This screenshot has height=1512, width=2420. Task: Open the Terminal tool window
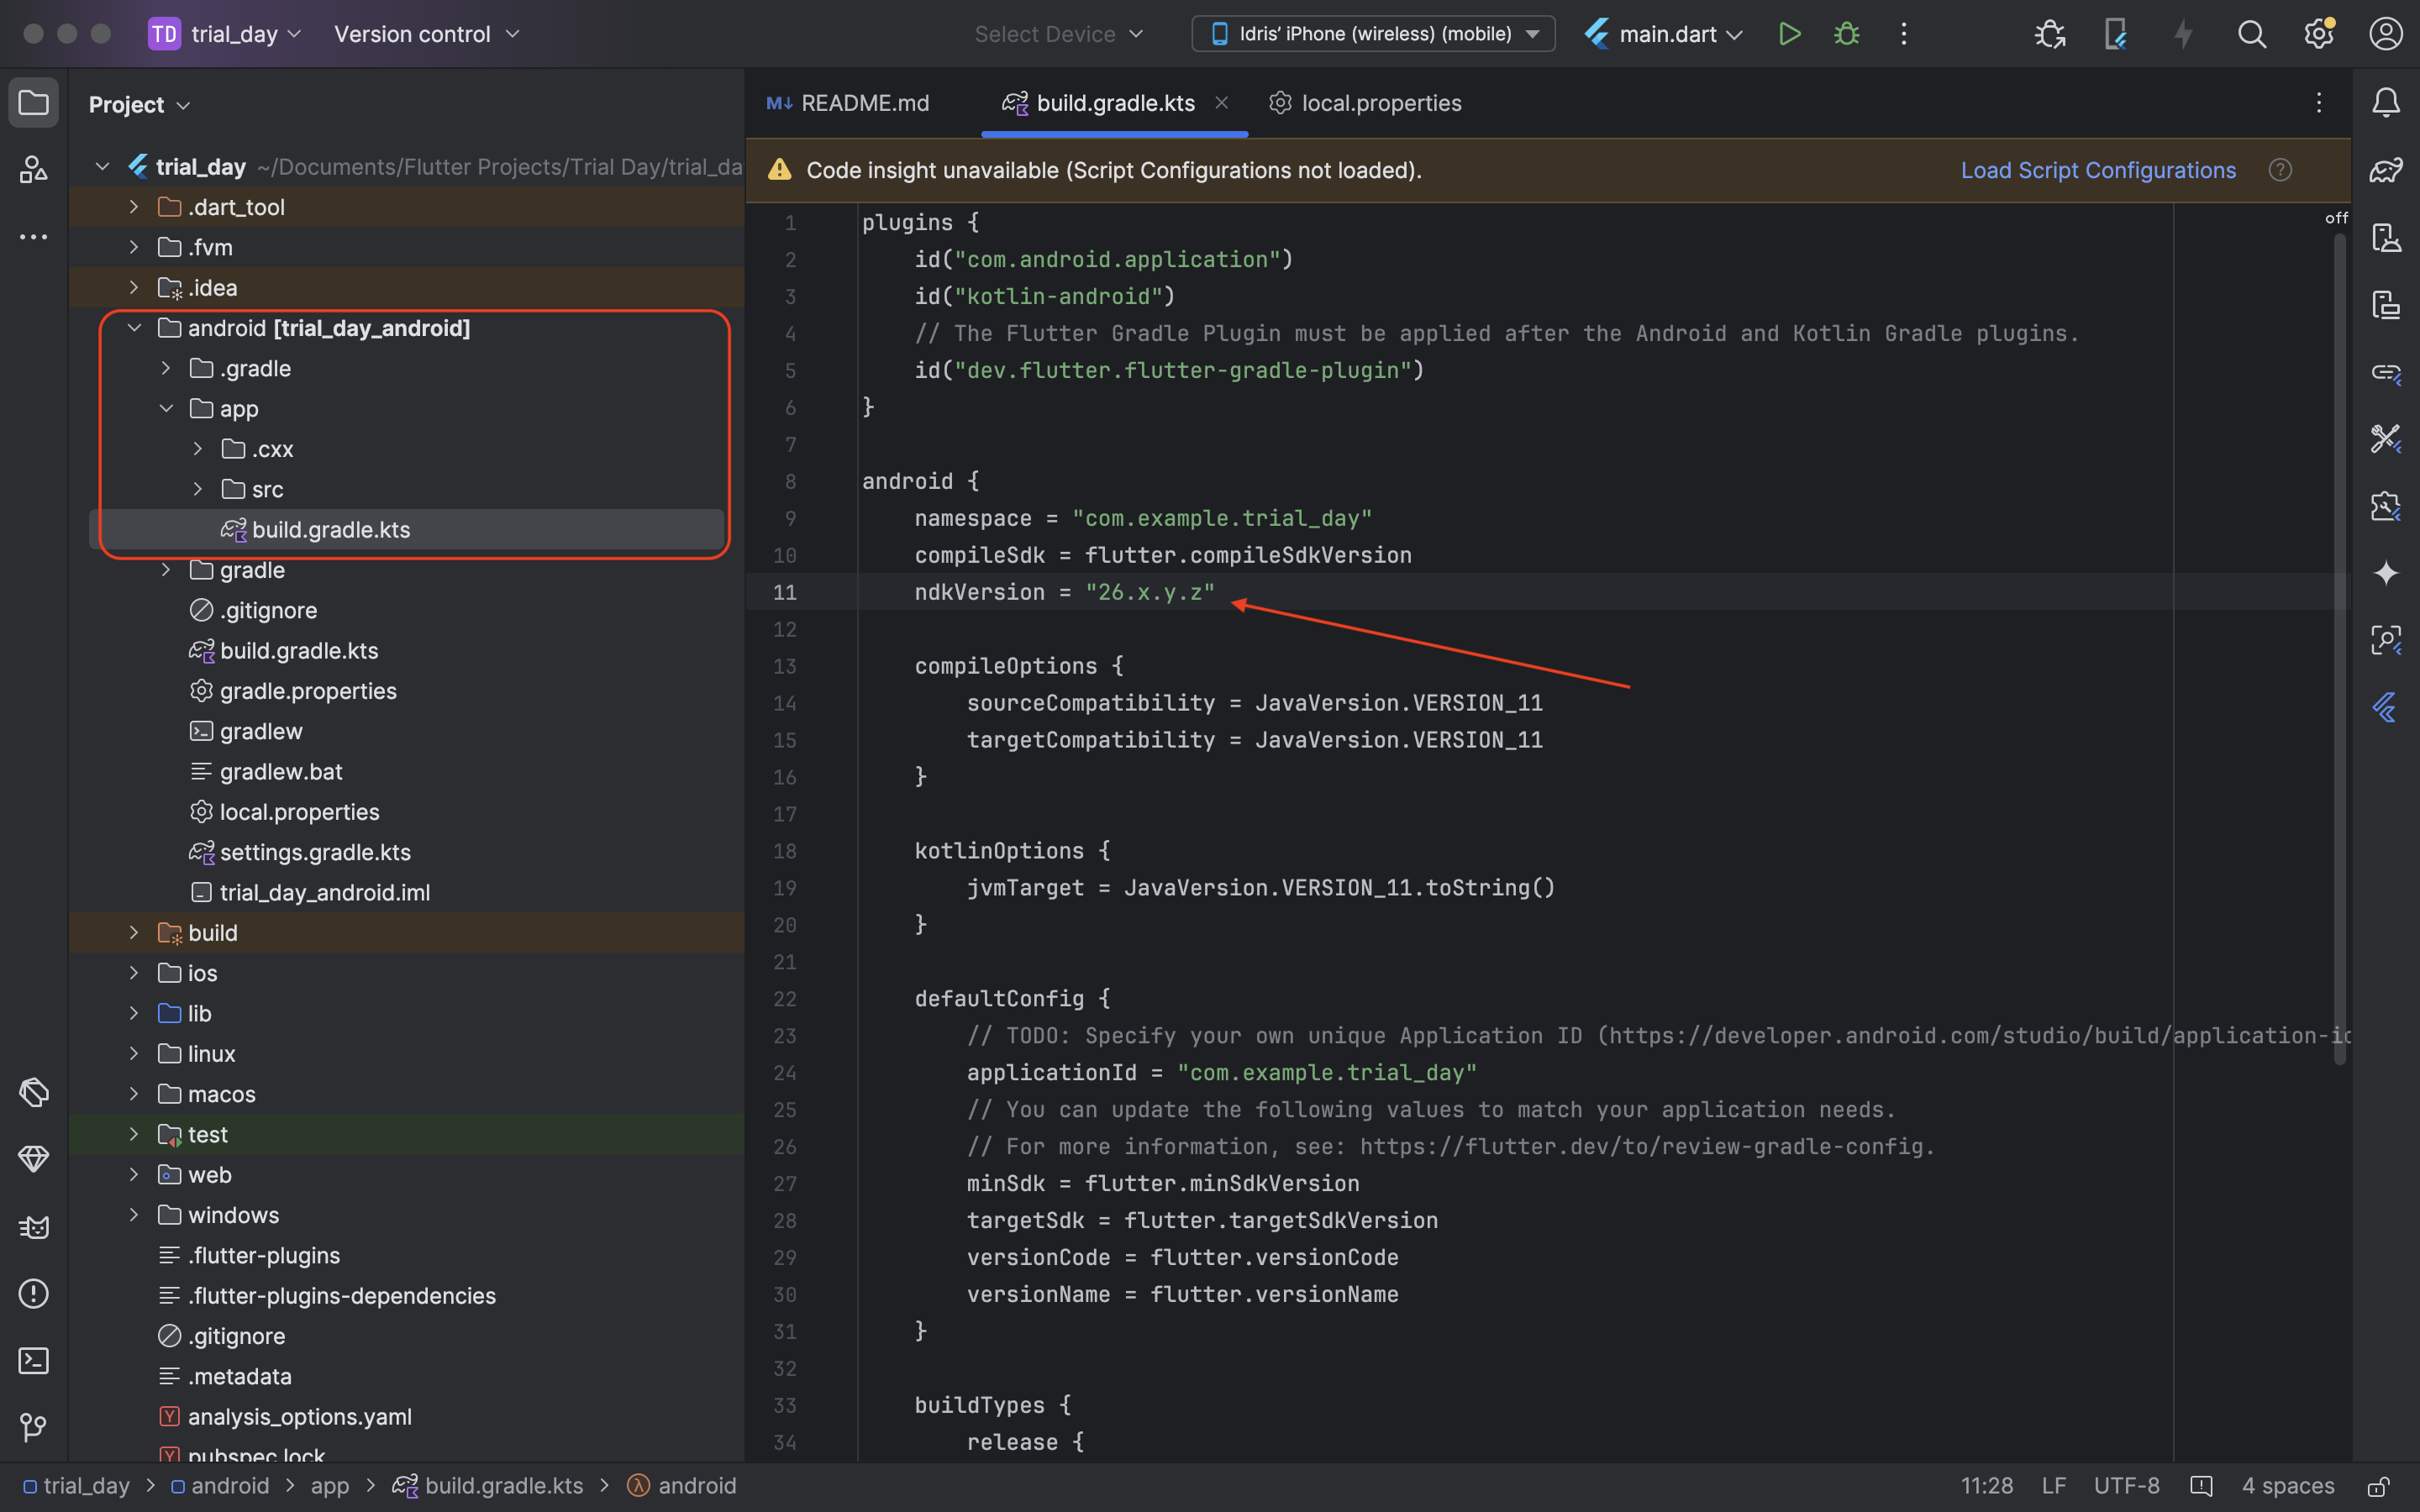tap(34, 1360)
